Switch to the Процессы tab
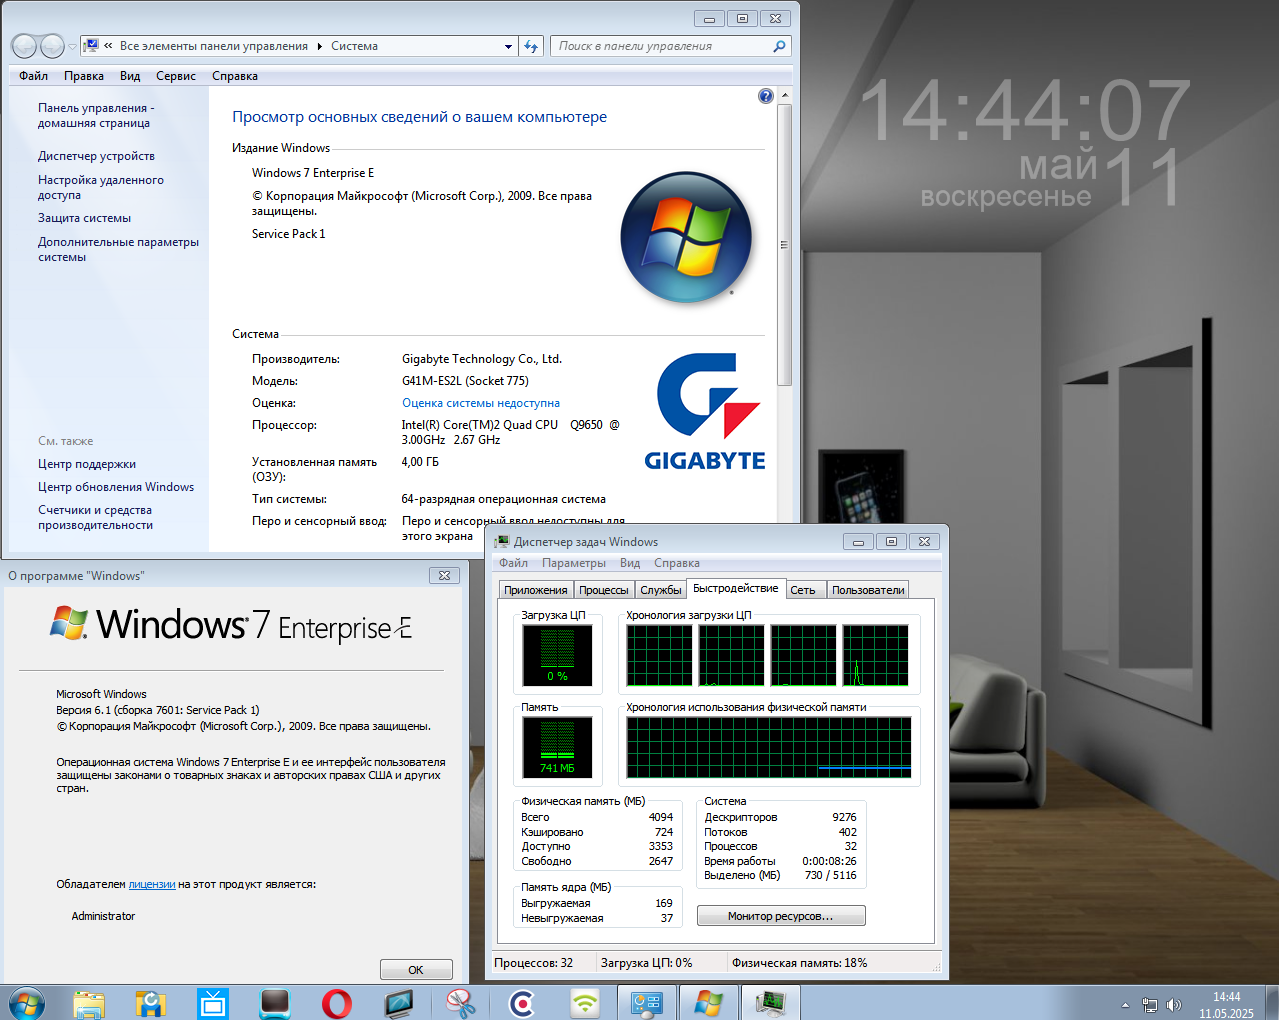 coord(604,590)
